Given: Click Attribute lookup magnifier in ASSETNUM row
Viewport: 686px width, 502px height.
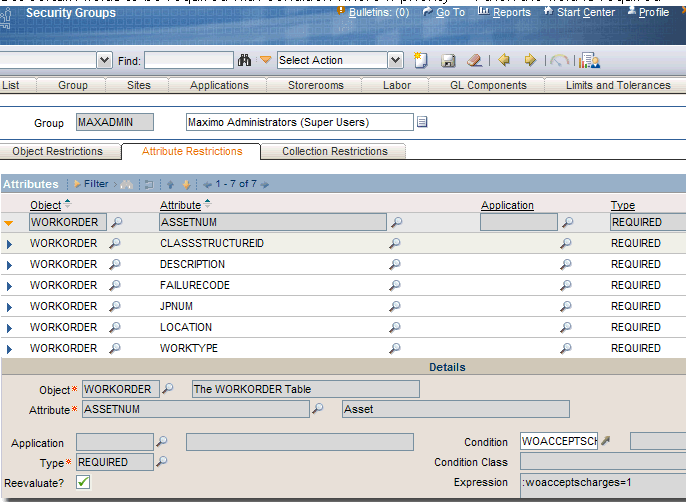Looking at the screenshot, I should pos(396,222).
